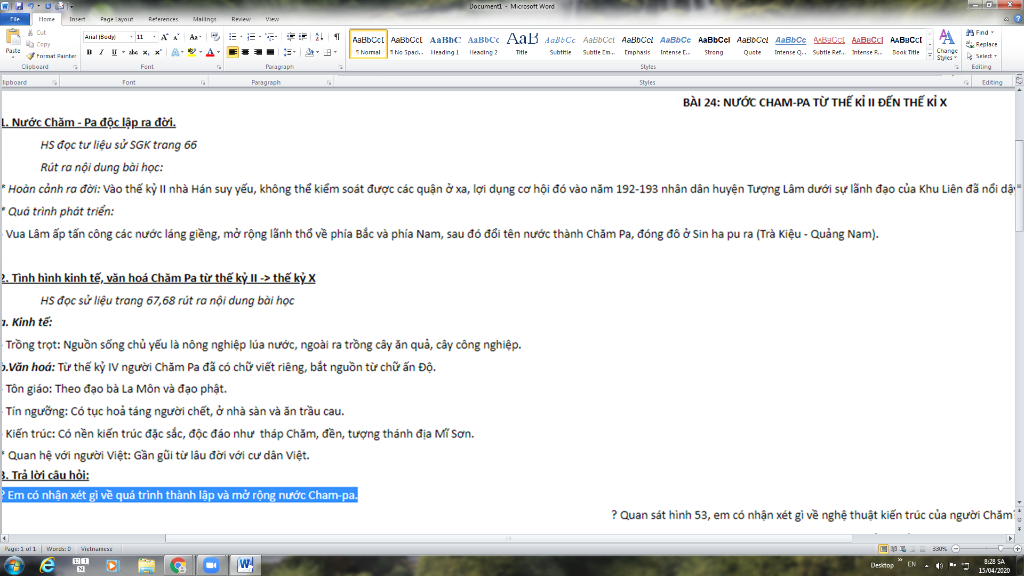Toggle Underline formatting
1024x576 pixels.
click(x=114, y=52)
